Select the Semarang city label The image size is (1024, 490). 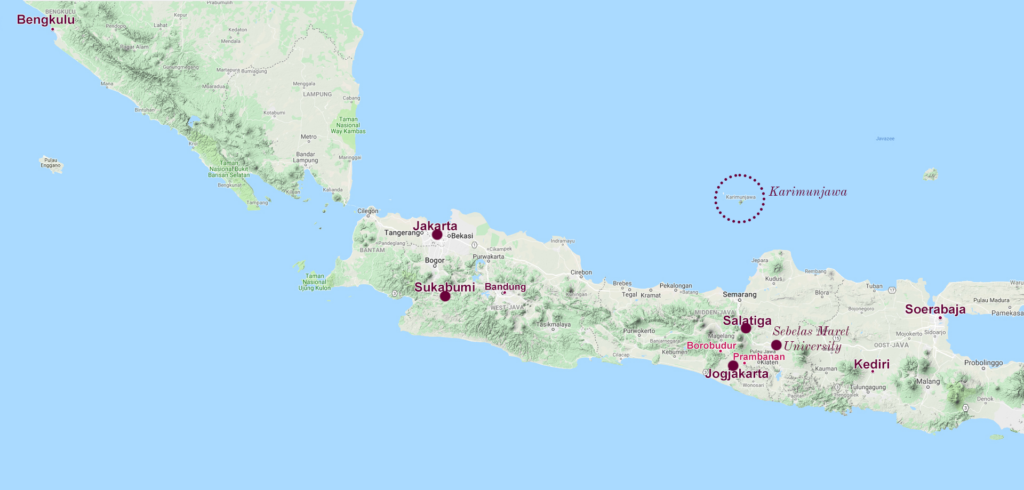(x=738, y=294)
